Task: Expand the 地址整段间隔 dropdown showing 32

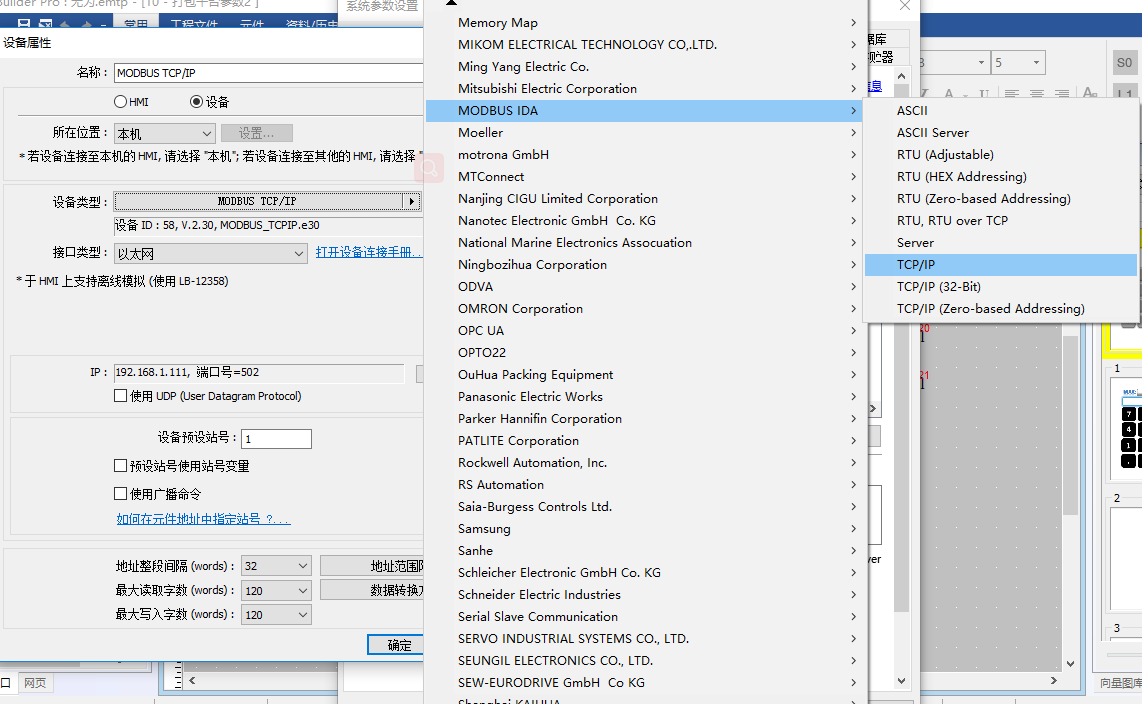Action: 276,566
